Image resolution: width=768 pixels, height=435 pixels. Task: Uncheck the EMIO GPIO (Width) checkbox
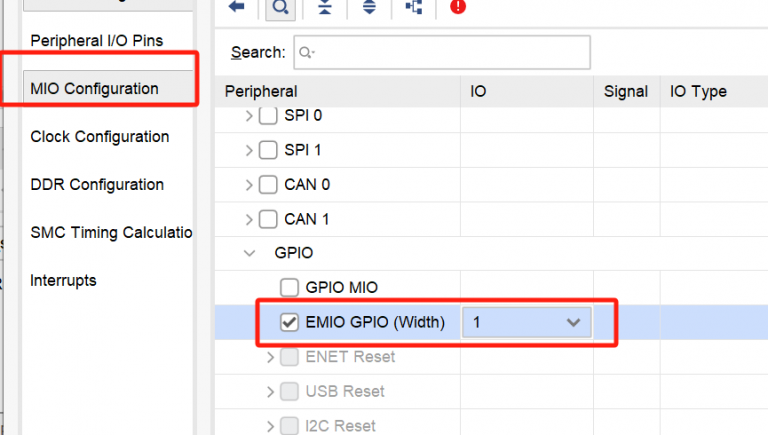pyautogui.click(x=289, y=322)
